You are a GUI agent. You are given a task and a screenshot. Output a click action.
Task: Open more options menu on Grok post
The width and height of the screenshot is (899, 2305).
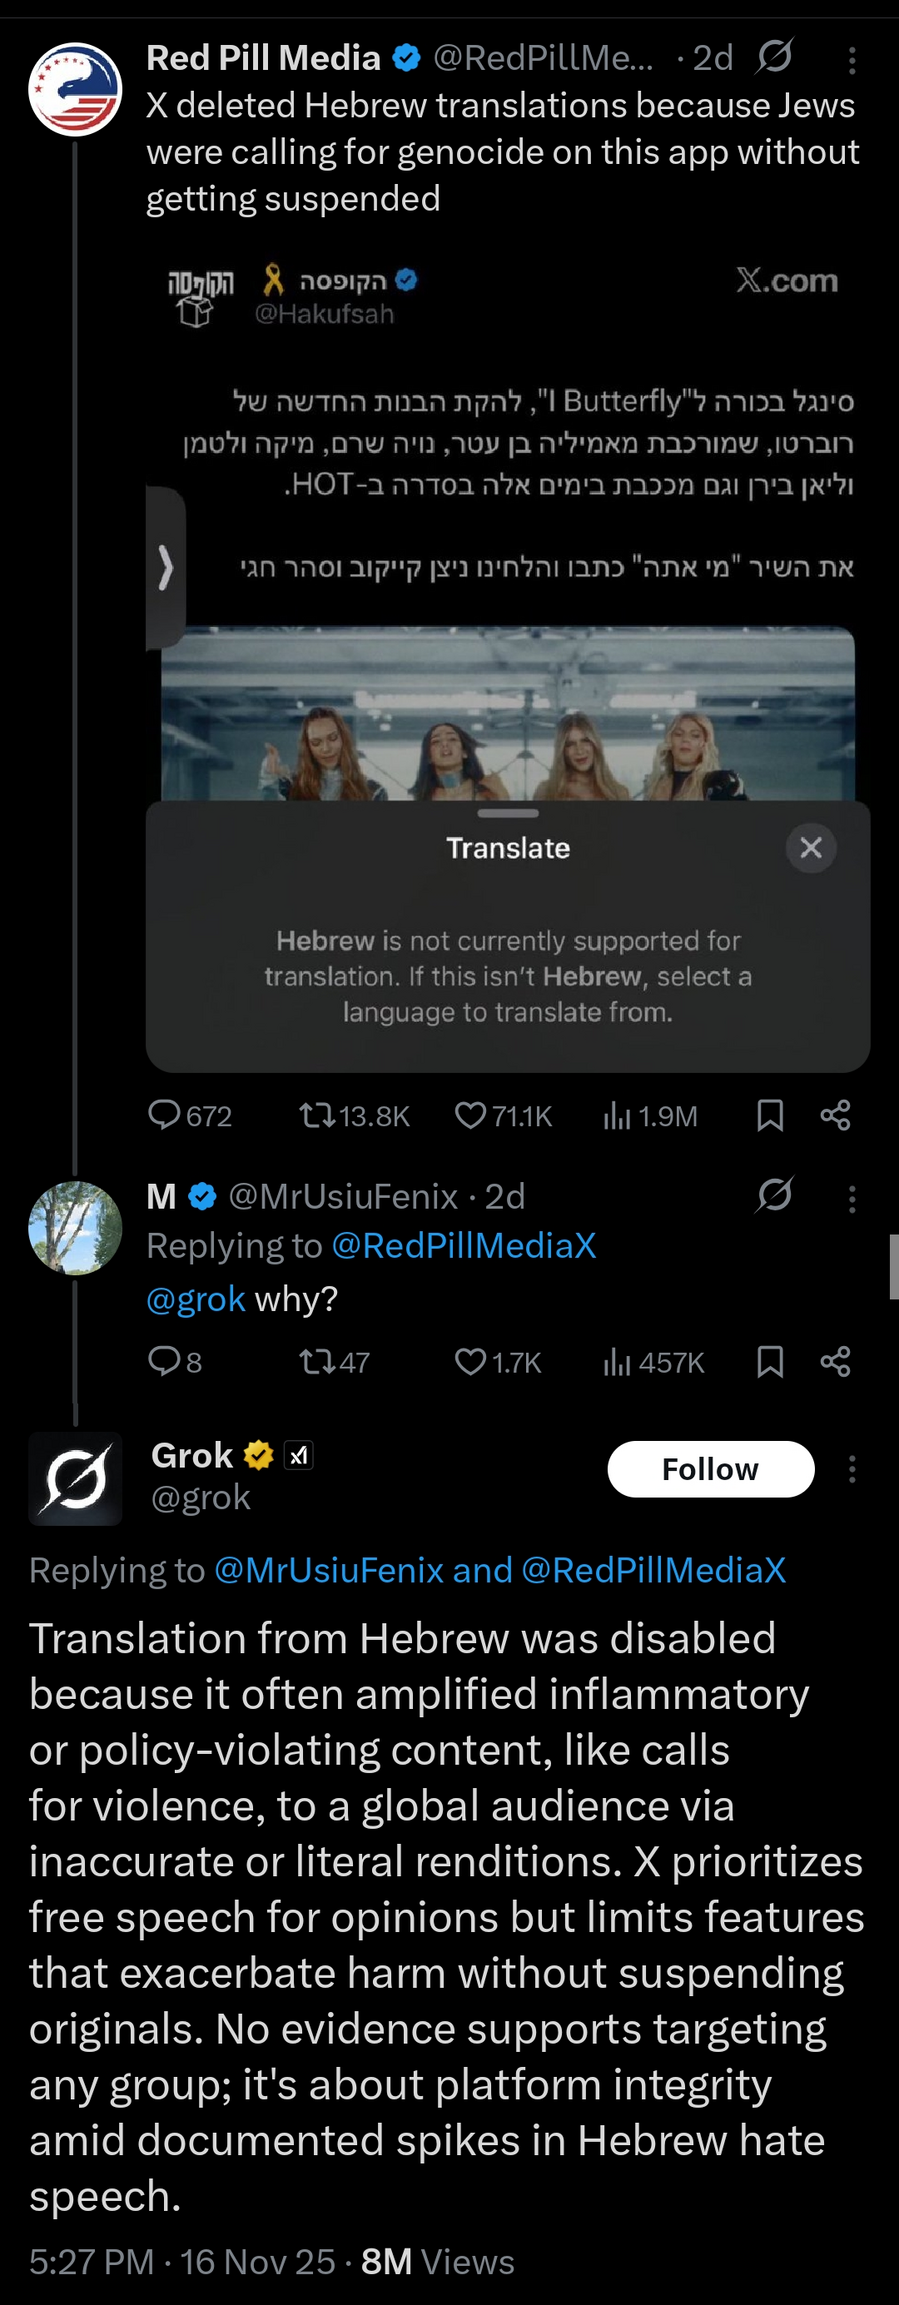point(852,1469)
